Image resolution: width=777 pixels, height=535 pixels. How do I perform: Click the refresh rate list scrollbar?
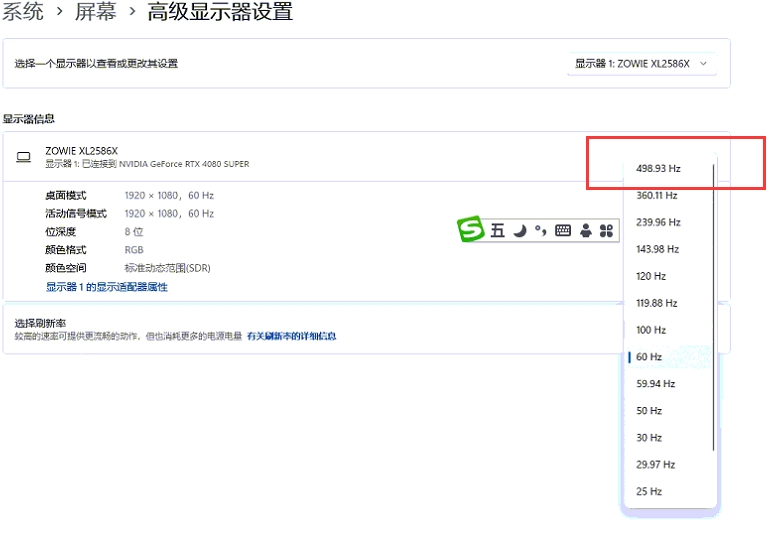(x=714, y=307)
